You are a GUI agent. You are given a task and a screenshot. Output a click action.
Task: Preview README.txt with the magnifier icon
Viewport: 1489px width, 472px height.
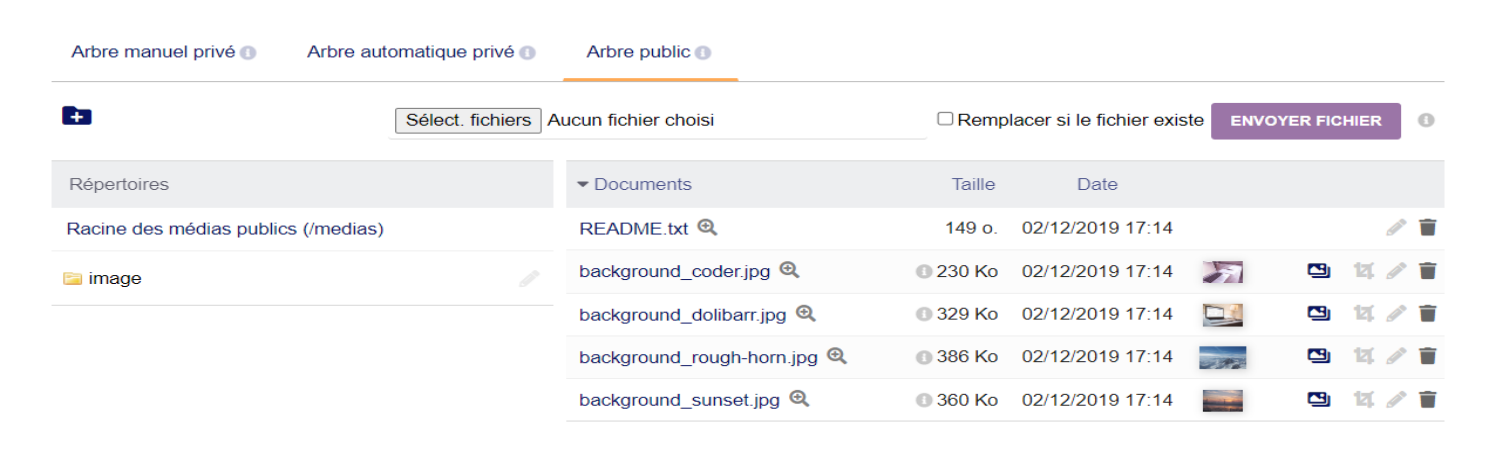707,227
